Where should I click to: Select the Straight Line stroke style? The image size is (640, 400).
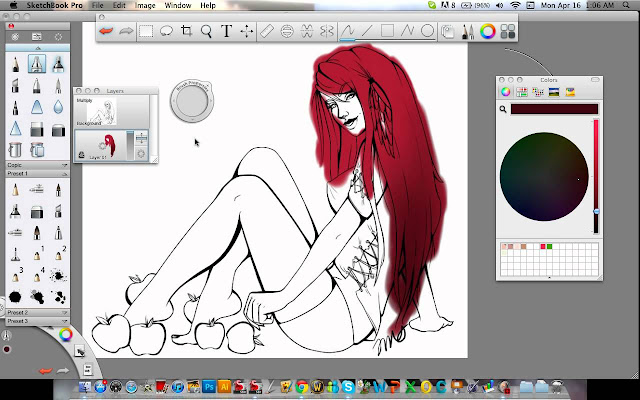[x=367, y=31]
